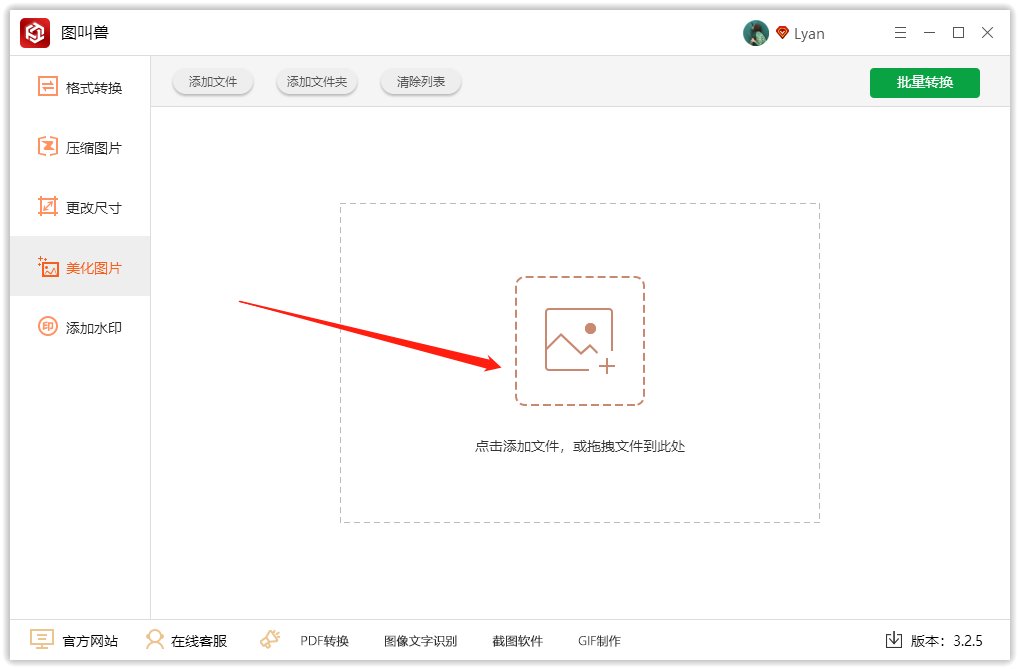Click the VIP diamond badge icon

(x=782, y=33)
